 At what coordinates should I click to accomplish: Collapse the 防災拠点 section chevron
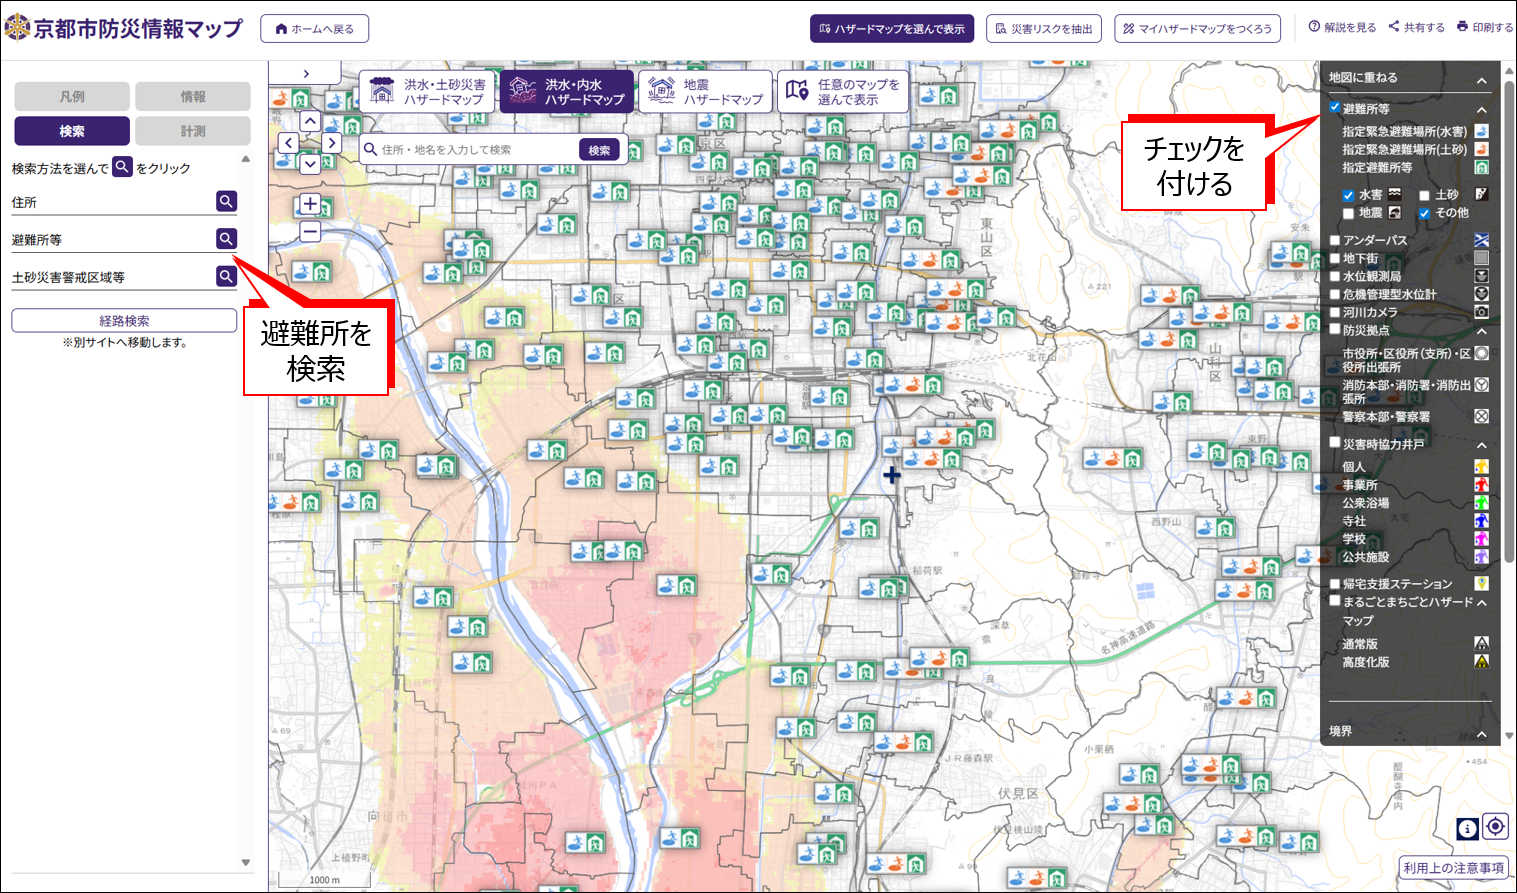[x=1481, y=331]
